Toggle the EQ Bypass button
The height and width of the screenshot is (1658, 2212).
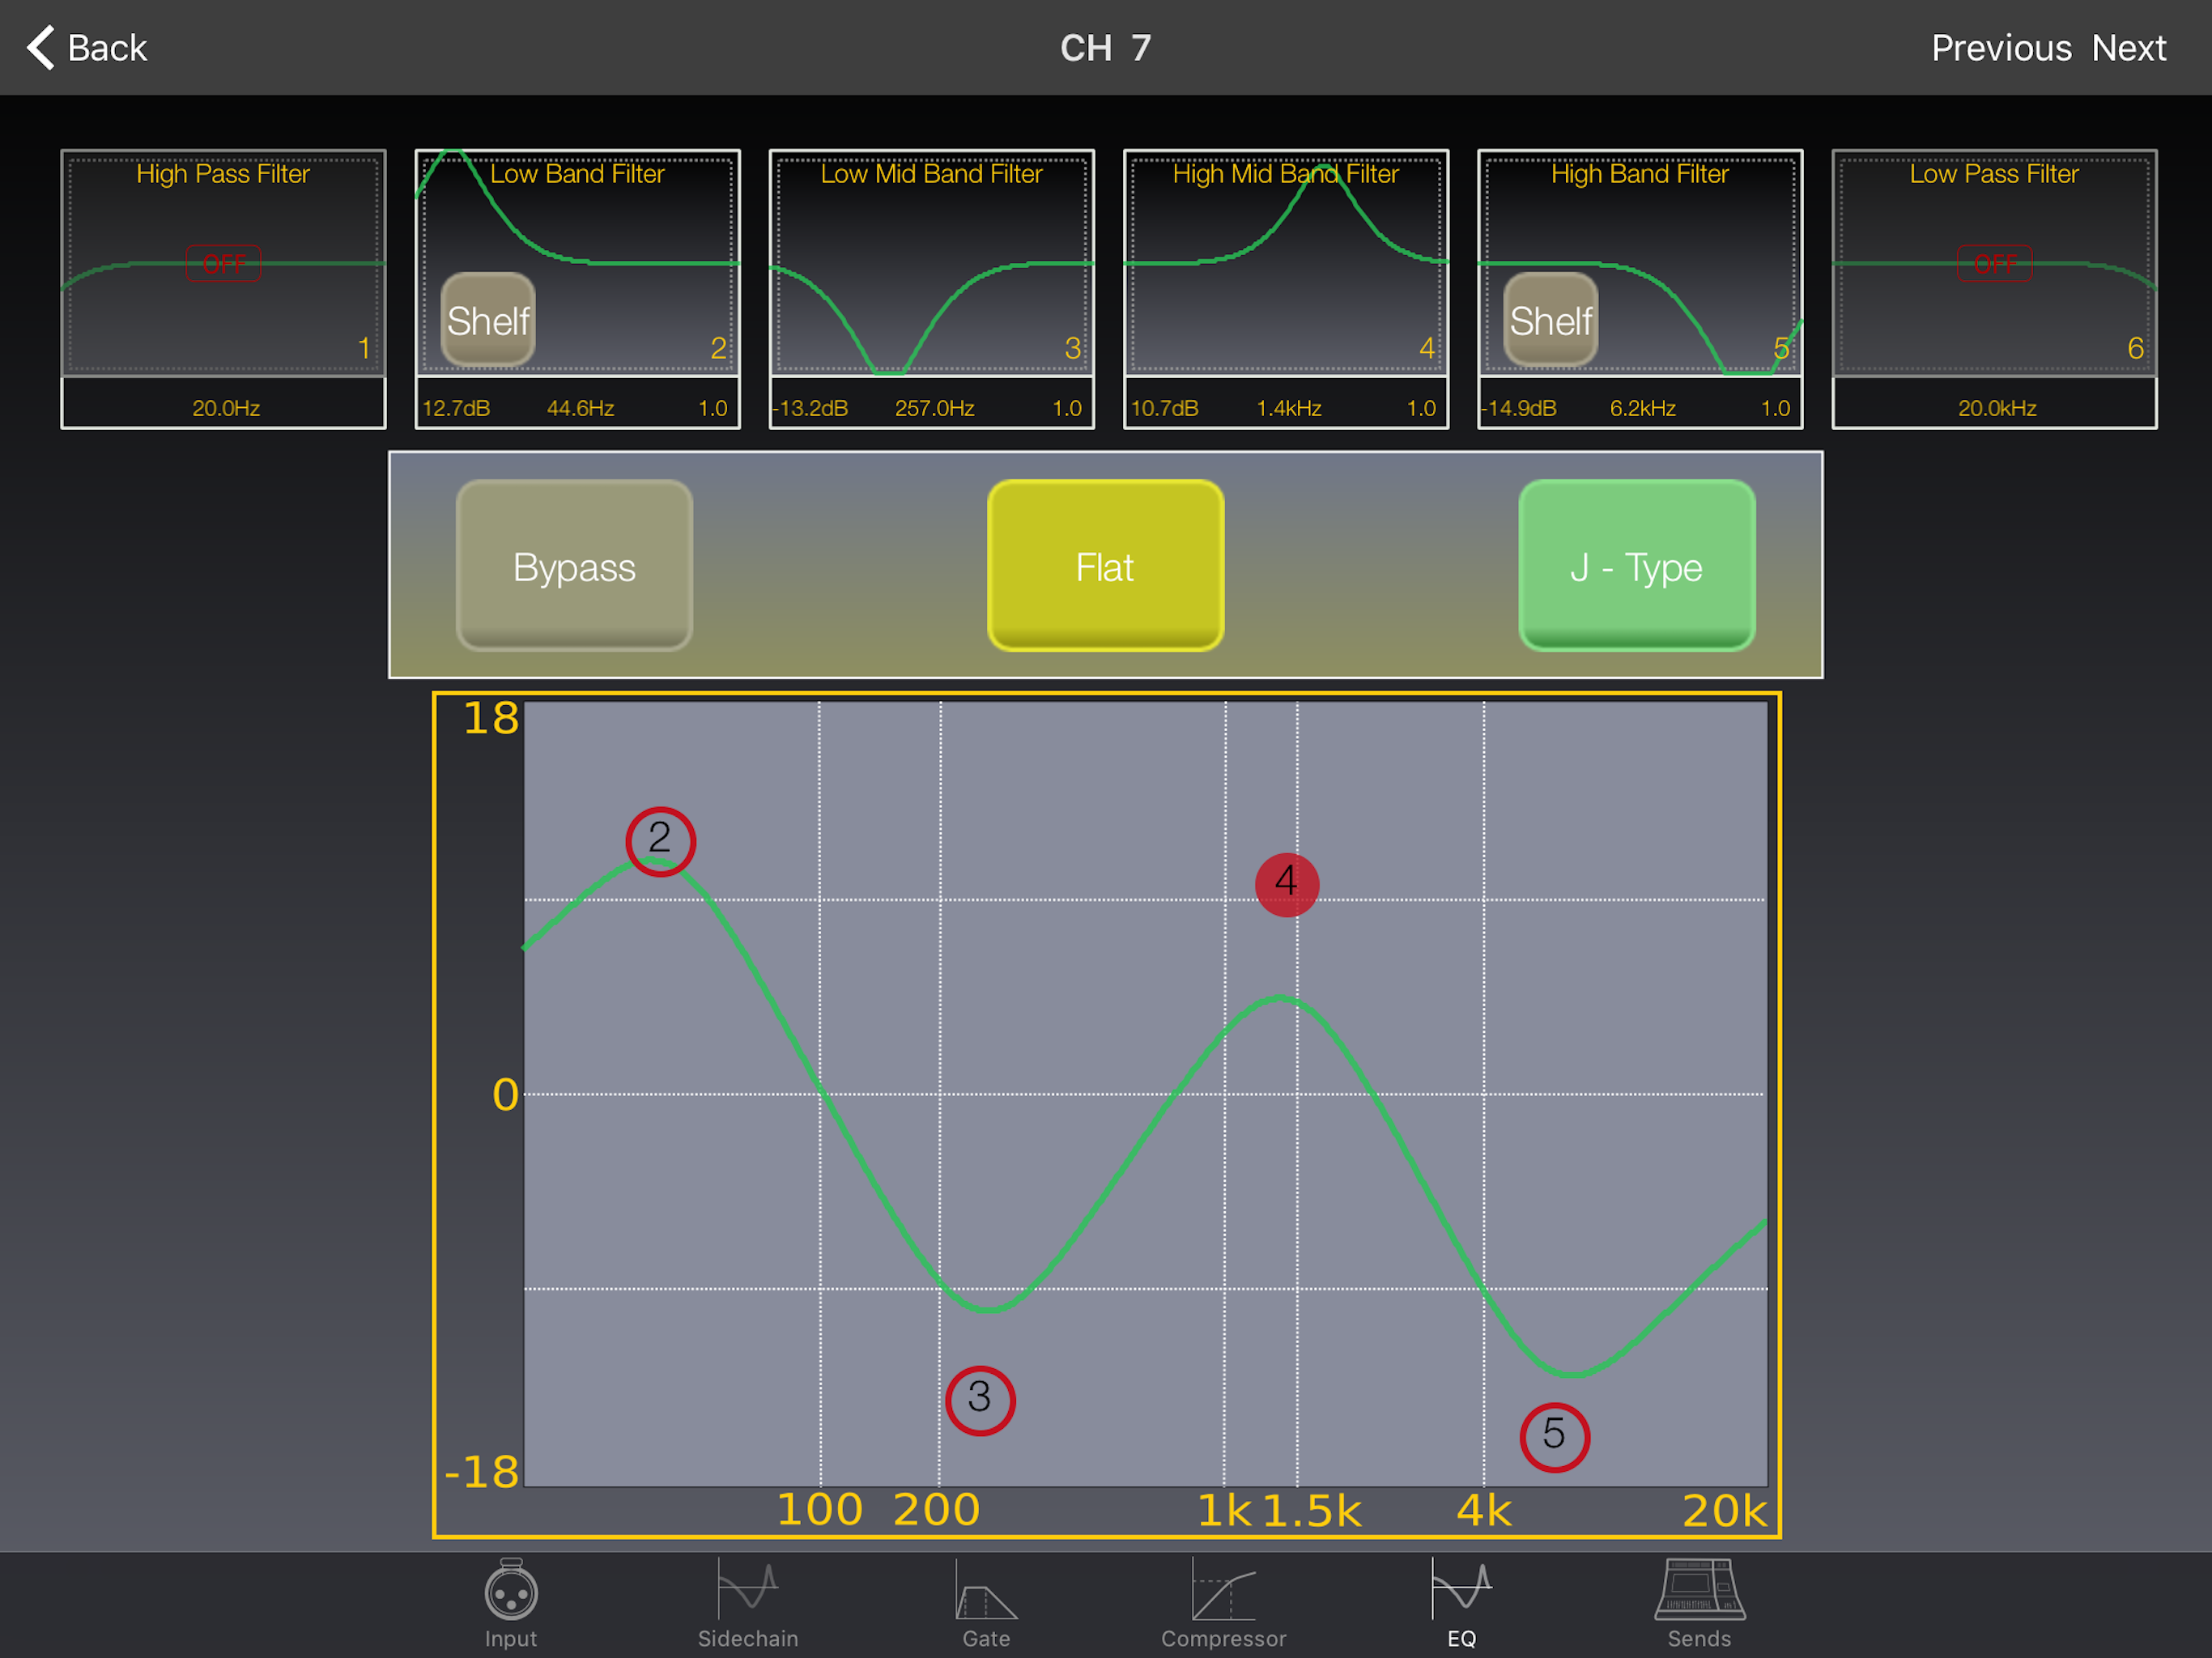574,566
